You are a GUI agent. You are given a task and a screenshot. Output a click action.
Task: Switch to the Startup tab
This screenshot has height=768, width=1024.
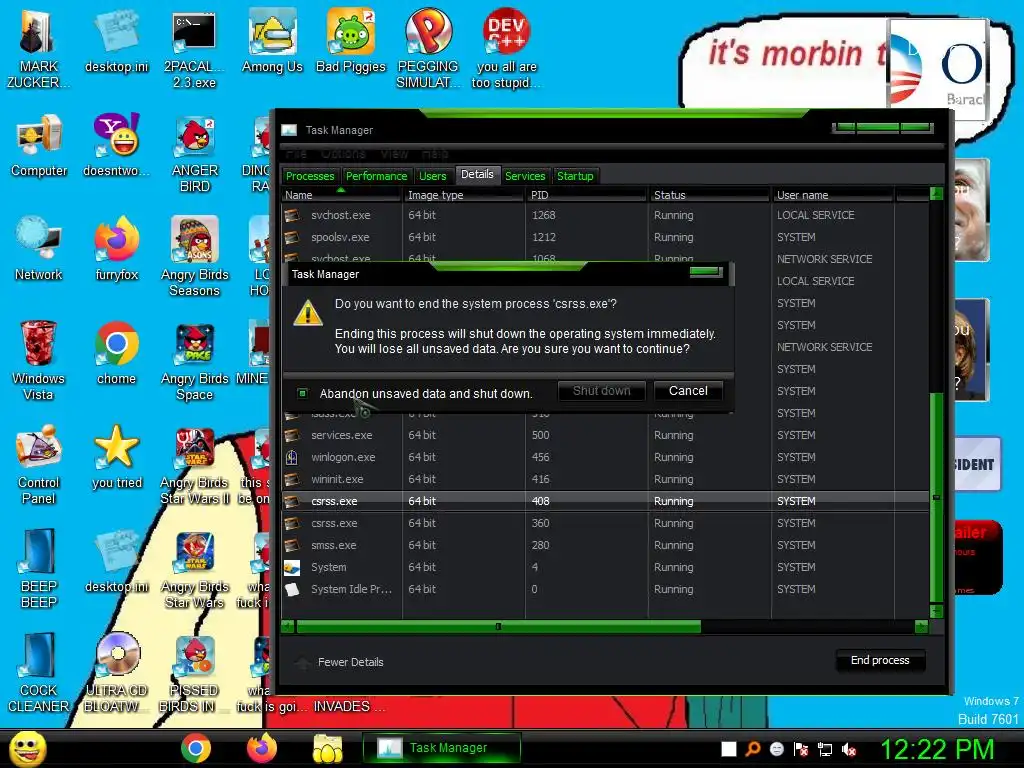(x=575, y=176)
